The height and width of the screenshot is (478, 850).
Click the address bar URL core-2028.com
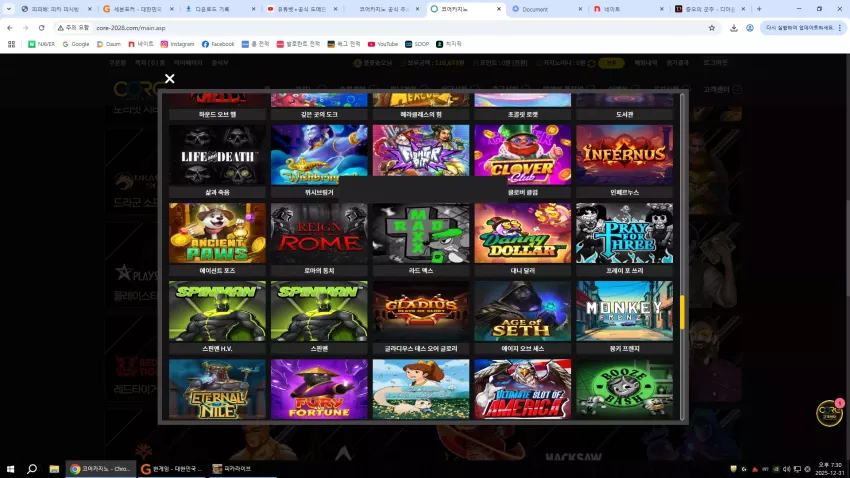coord(131,28)
